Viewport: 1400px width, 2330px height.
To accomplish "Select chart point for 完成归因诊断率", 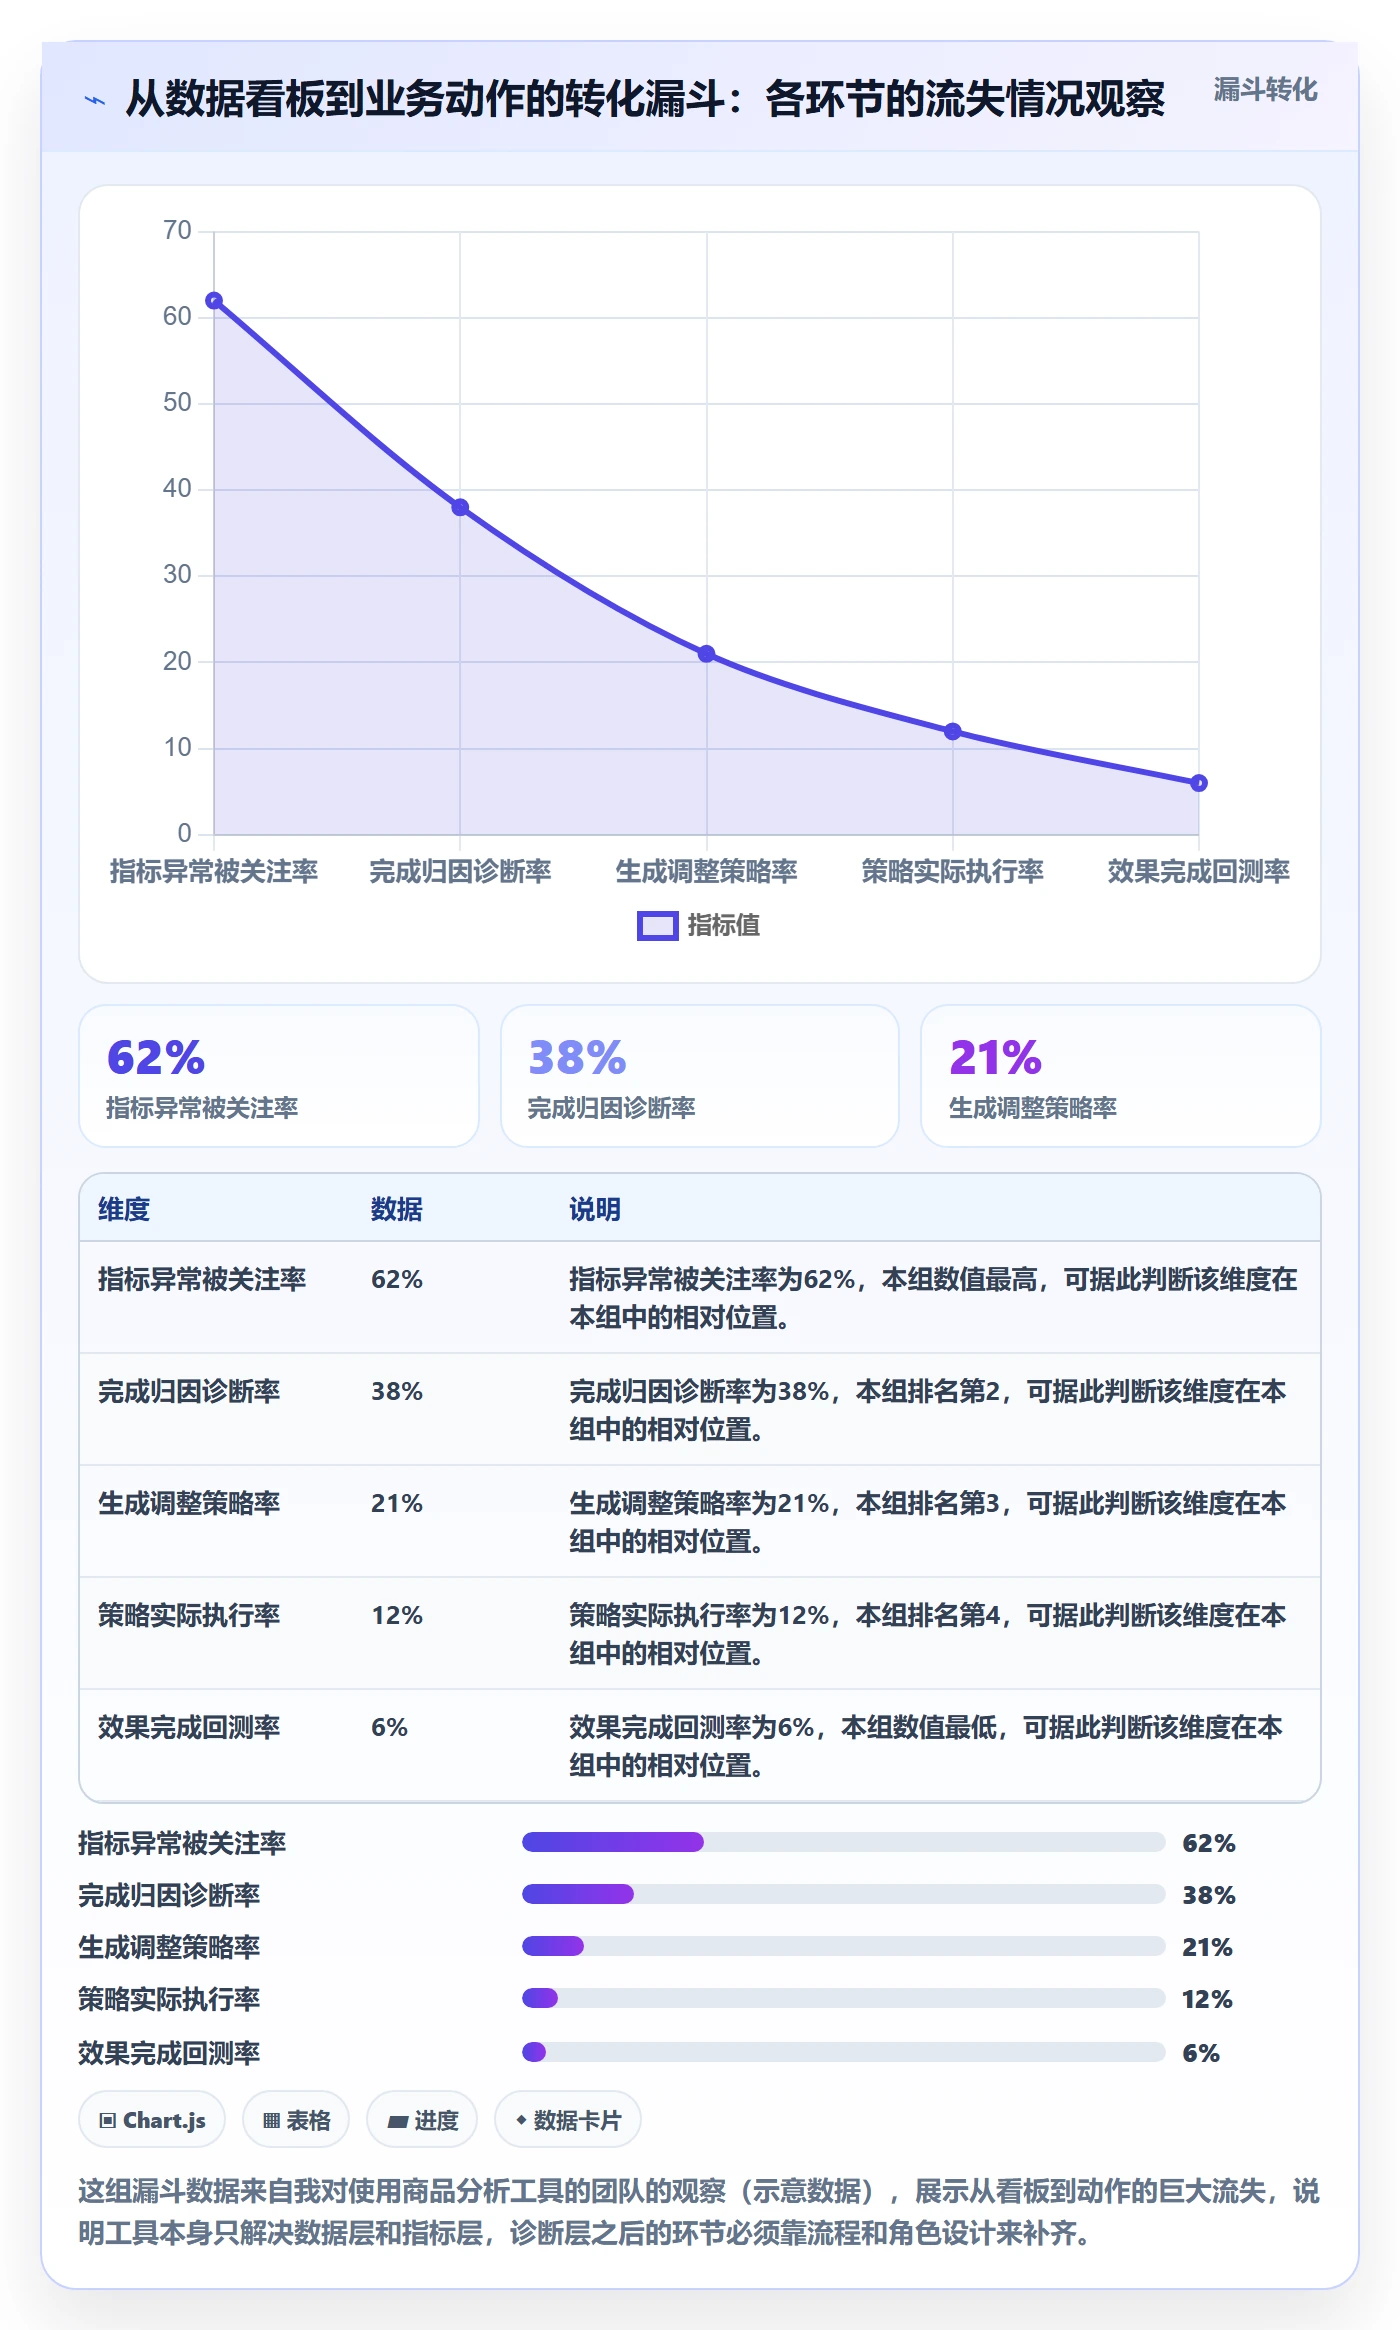I will click(x=460, y=508).
